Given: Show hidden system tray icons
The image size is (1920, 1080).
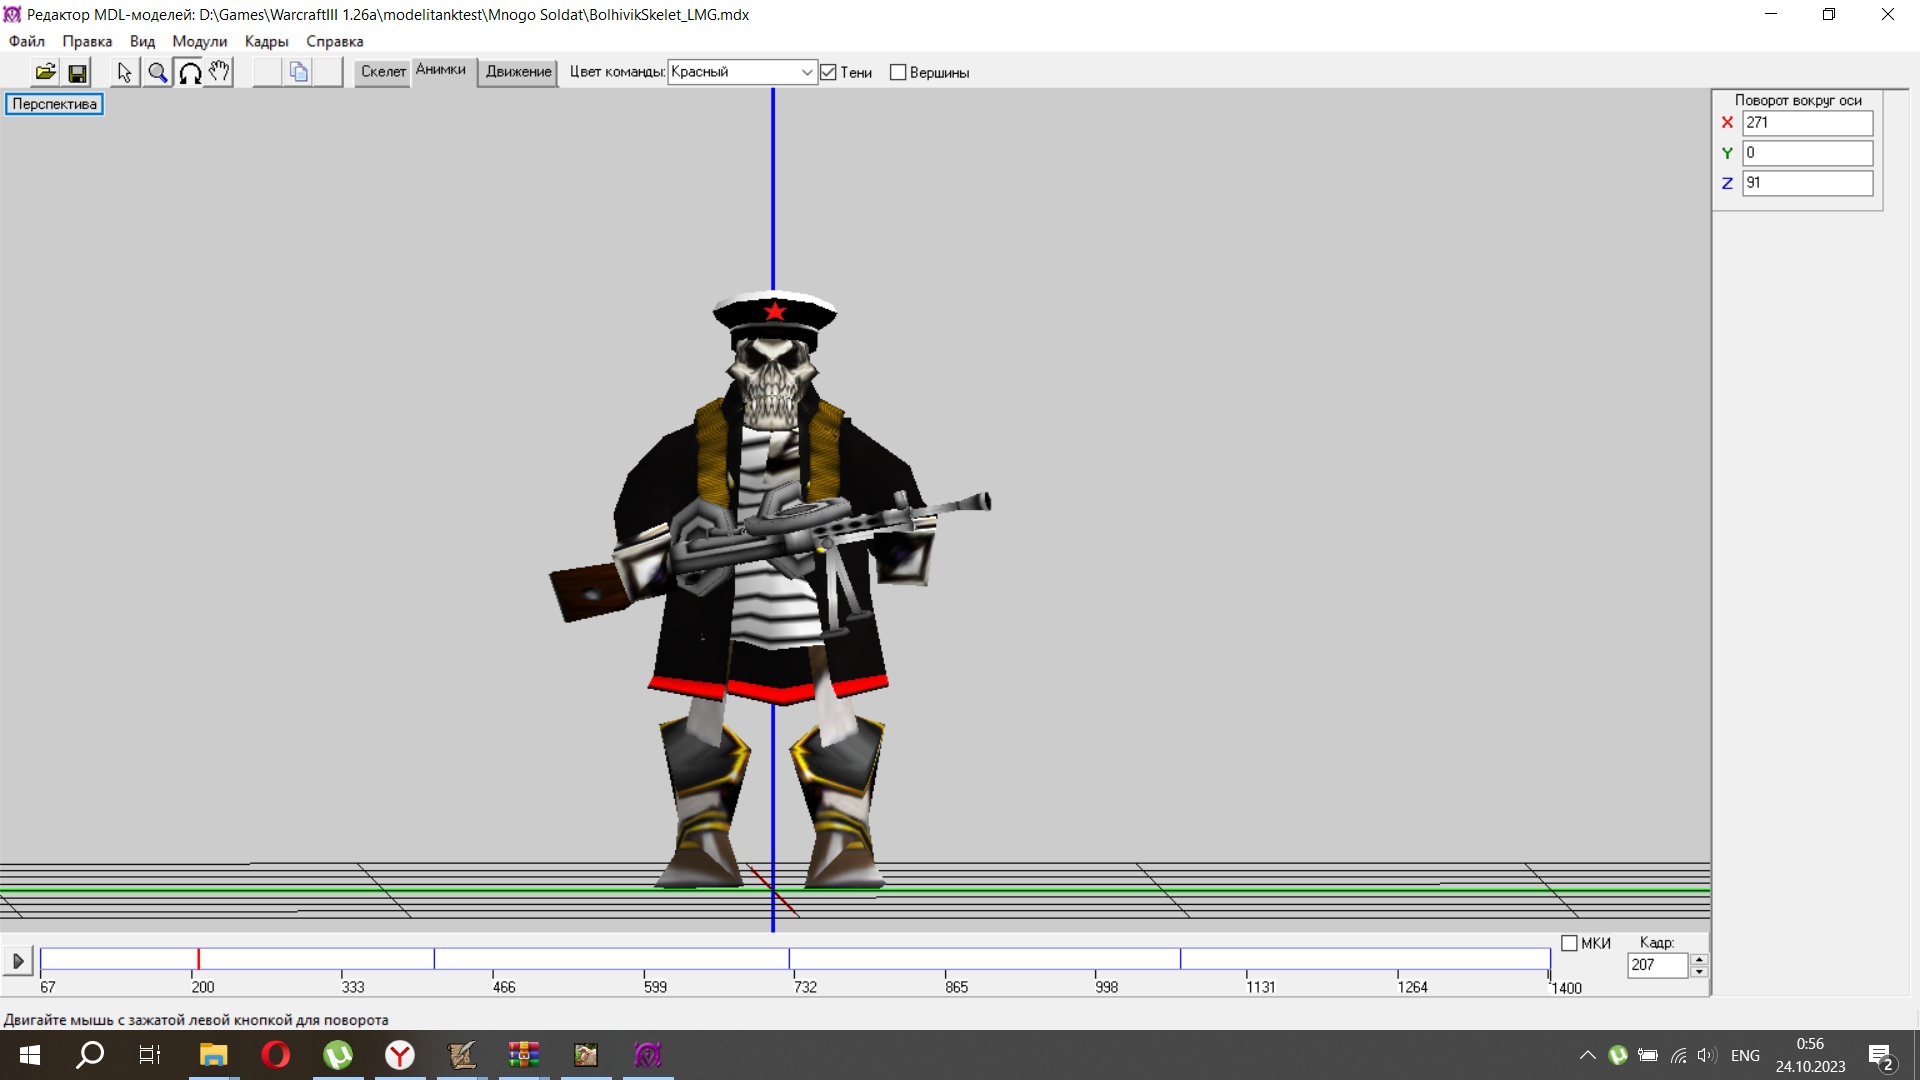Looking at the screenshot, I should pos(1587,1055).
